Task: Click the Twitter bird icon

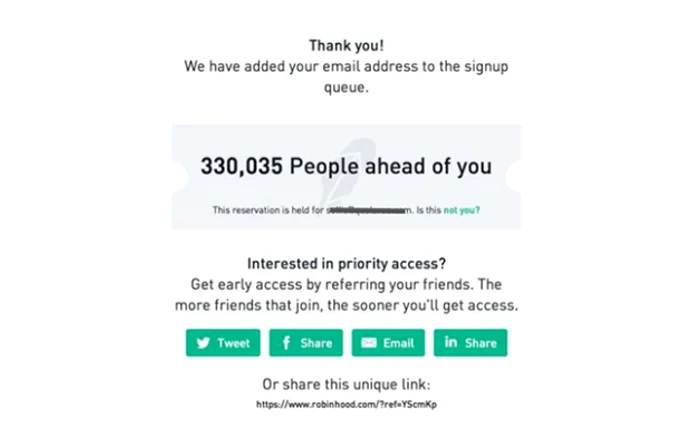Action: [203, 342]
